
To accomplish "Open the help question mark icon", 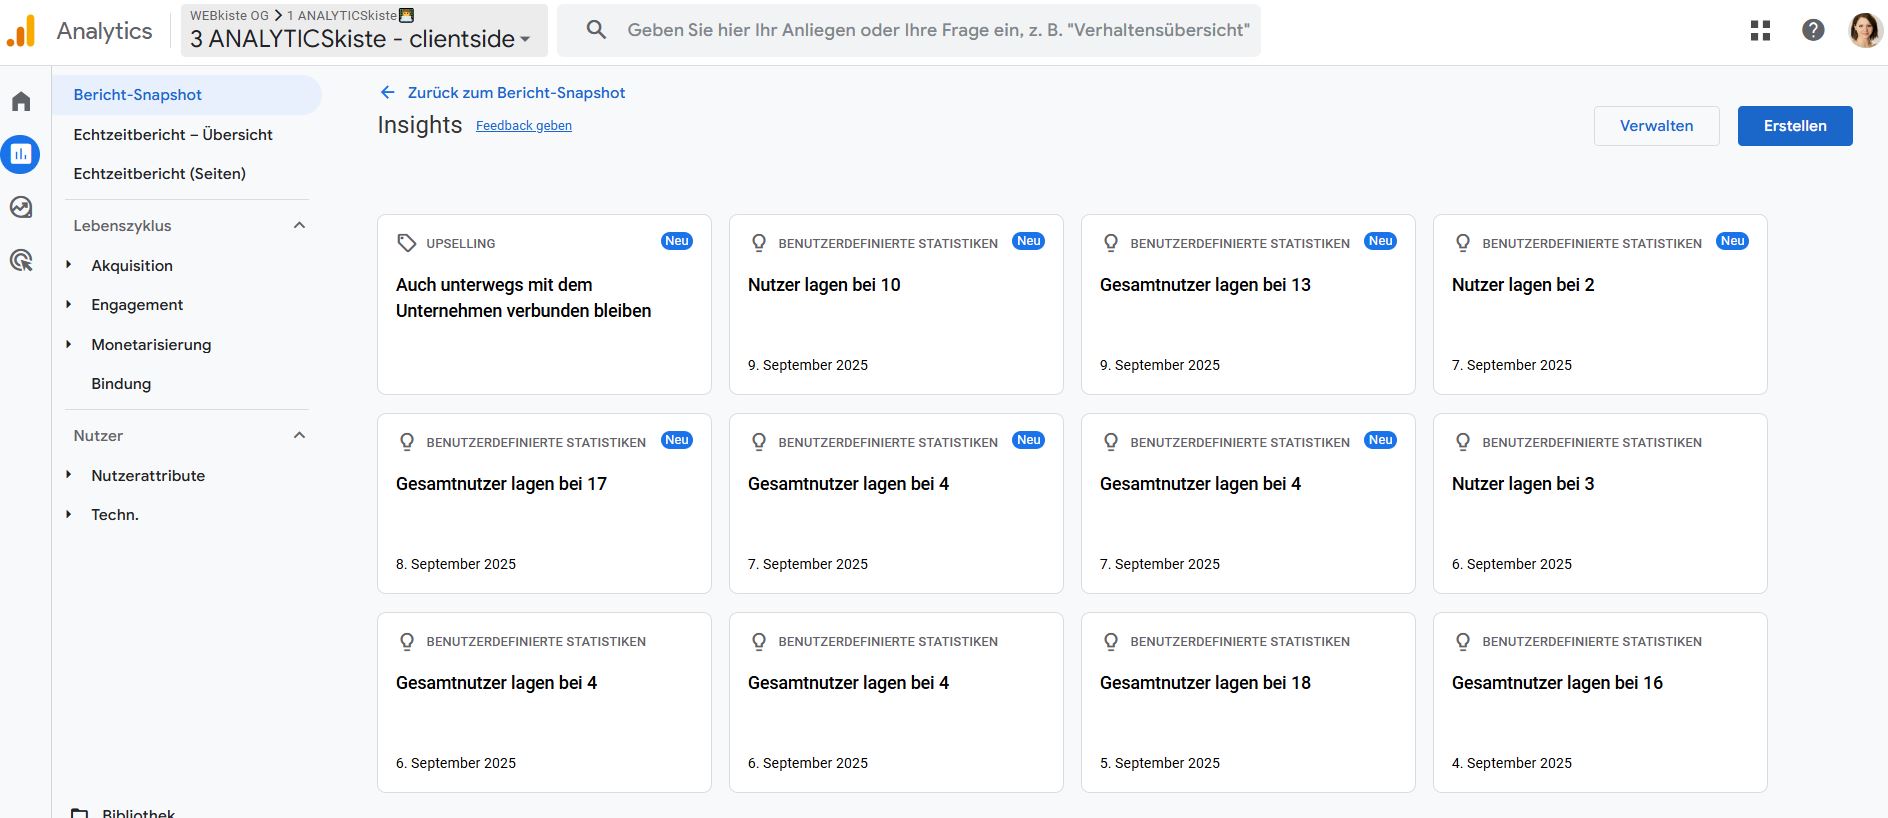I will pos(1813,30).
